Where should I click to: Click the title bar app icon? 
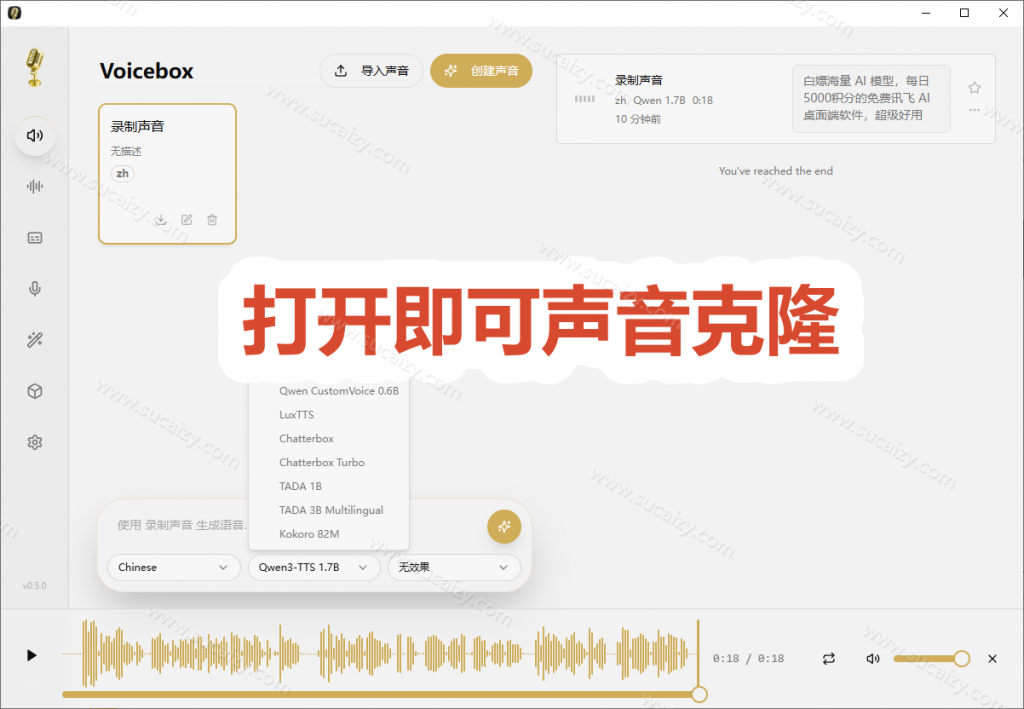14,13
